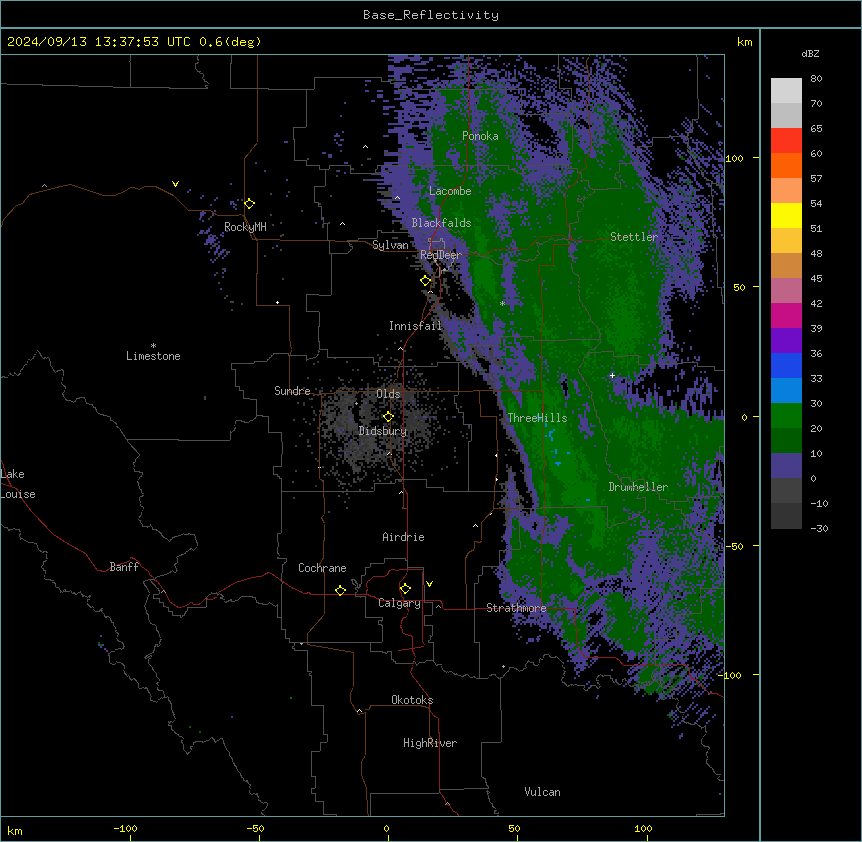Click the asterisk marker above Limestone label
Image resolution: width=862 pixels, height=842 pixels.
(153, 346)
